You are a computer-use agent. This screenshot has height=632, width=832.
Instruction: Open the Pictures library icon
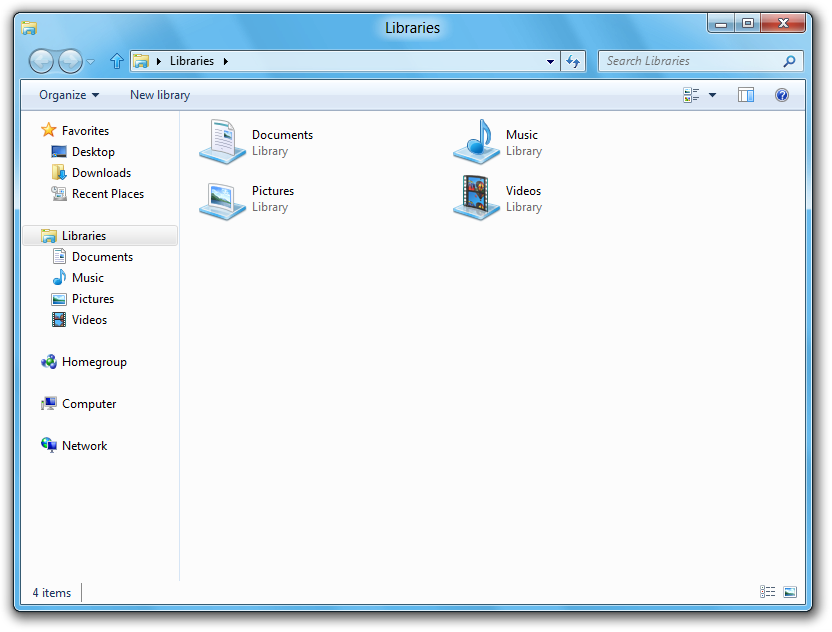(223, 198)
